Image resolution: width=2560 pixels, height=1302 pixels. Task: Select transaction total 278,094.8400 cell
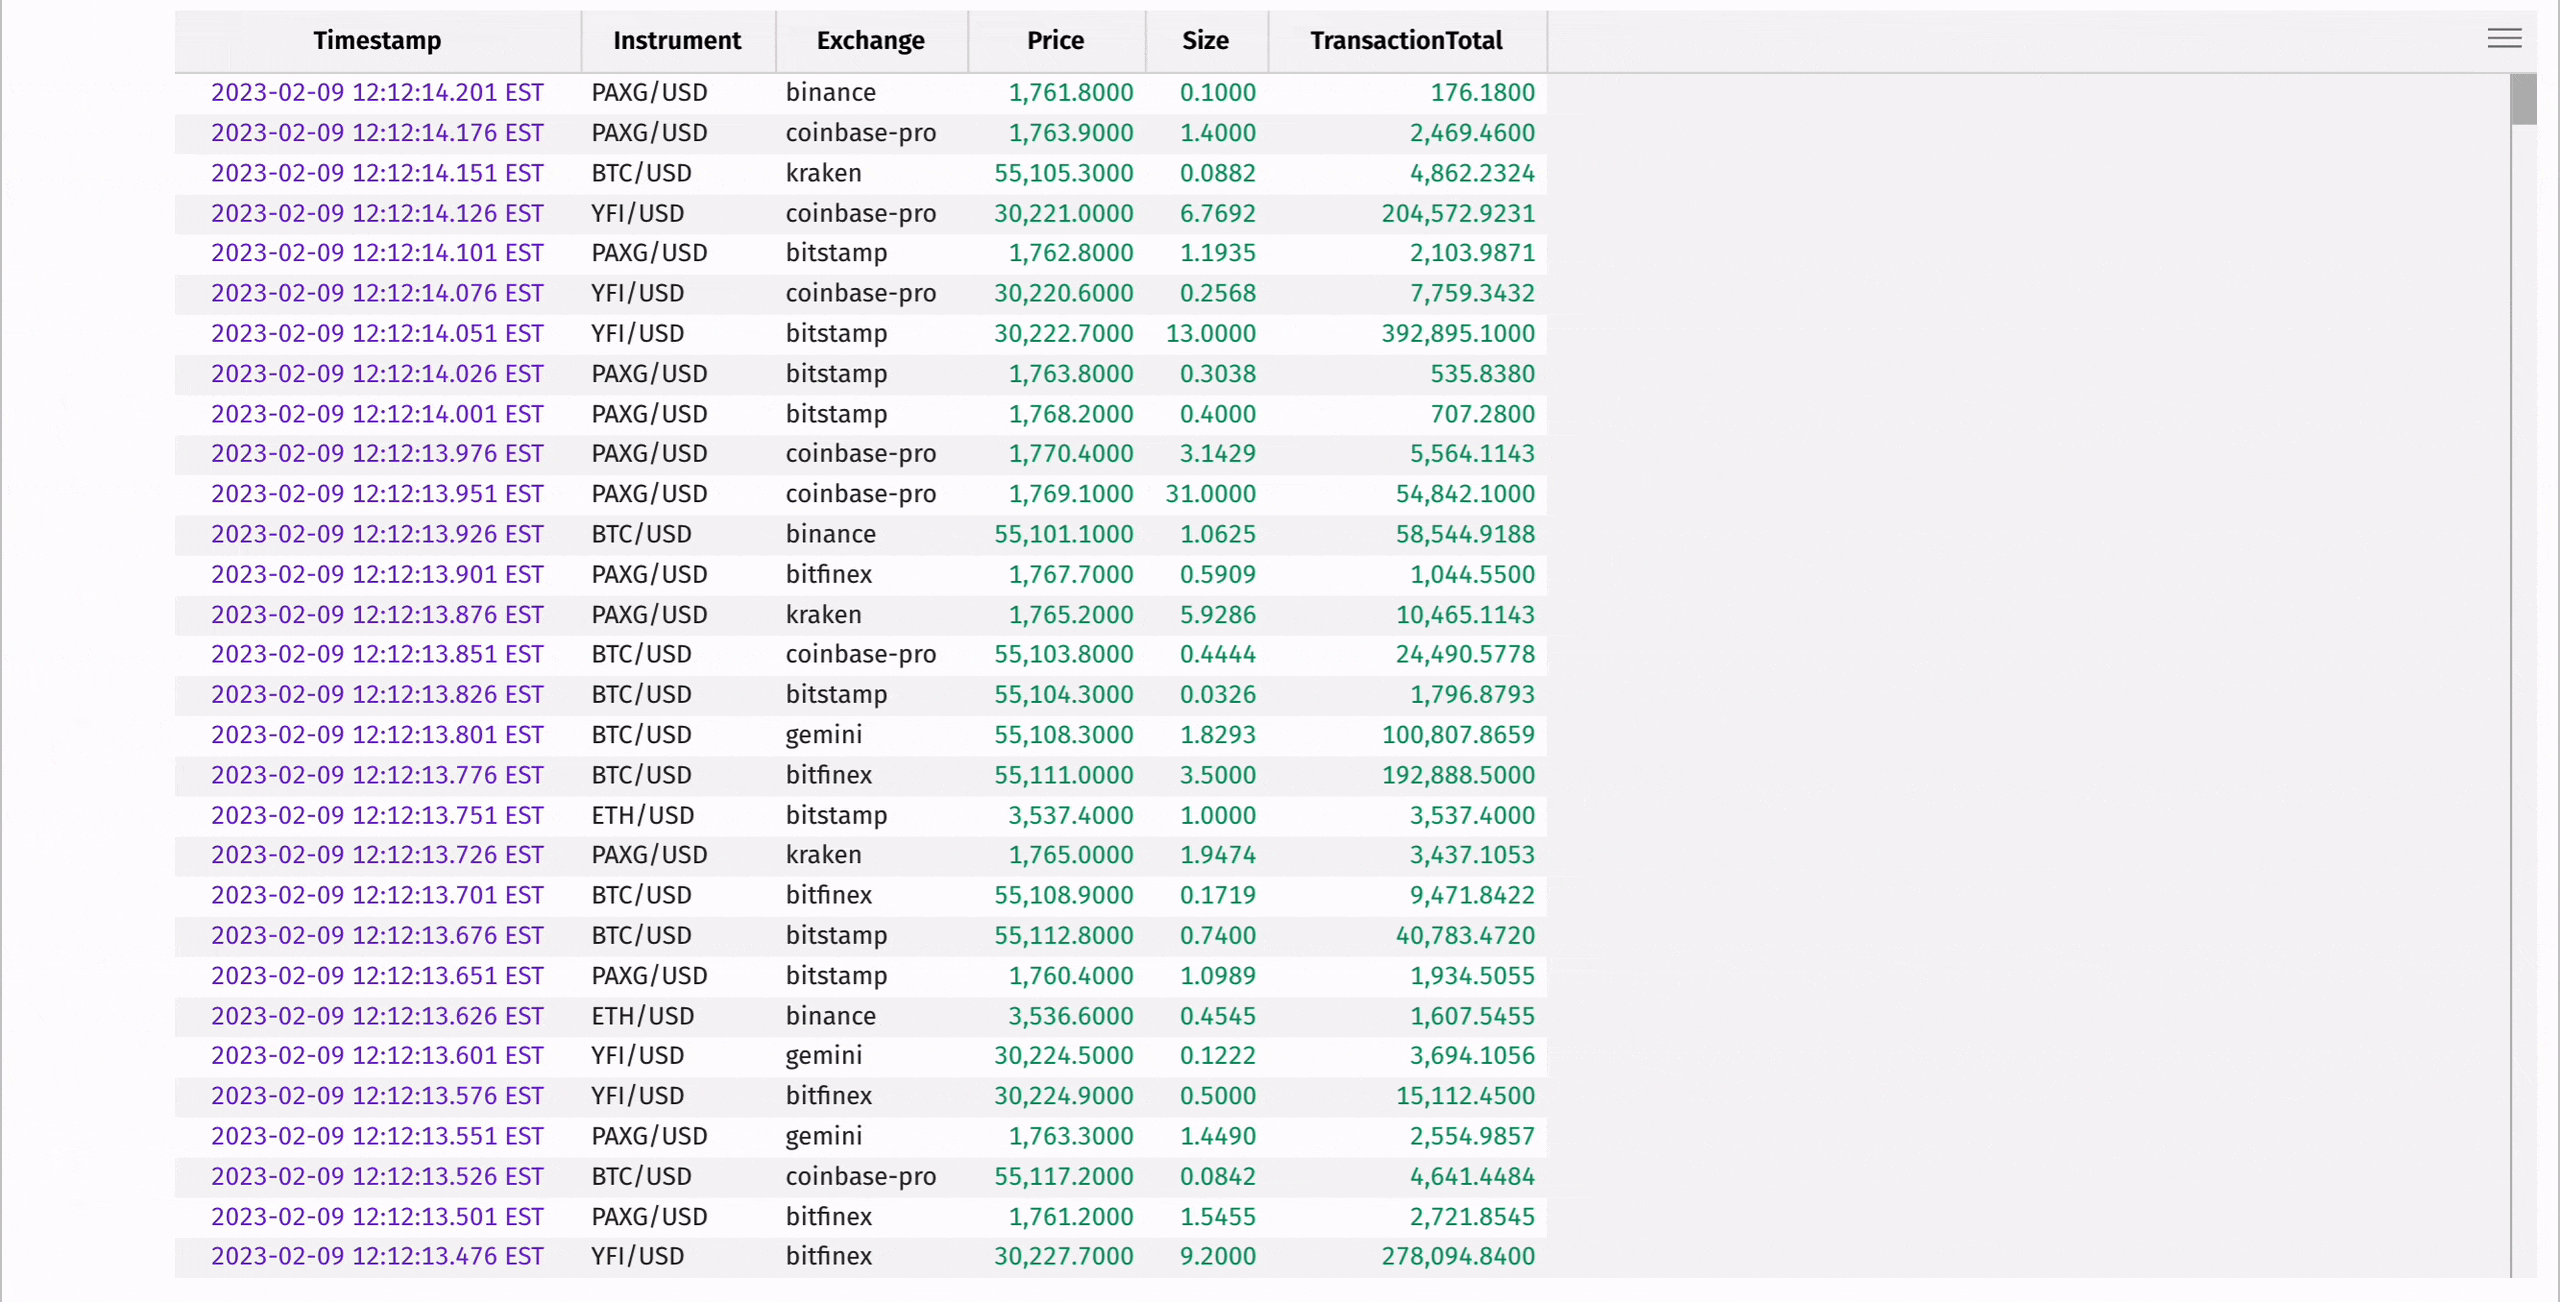pos(1457,1257)
